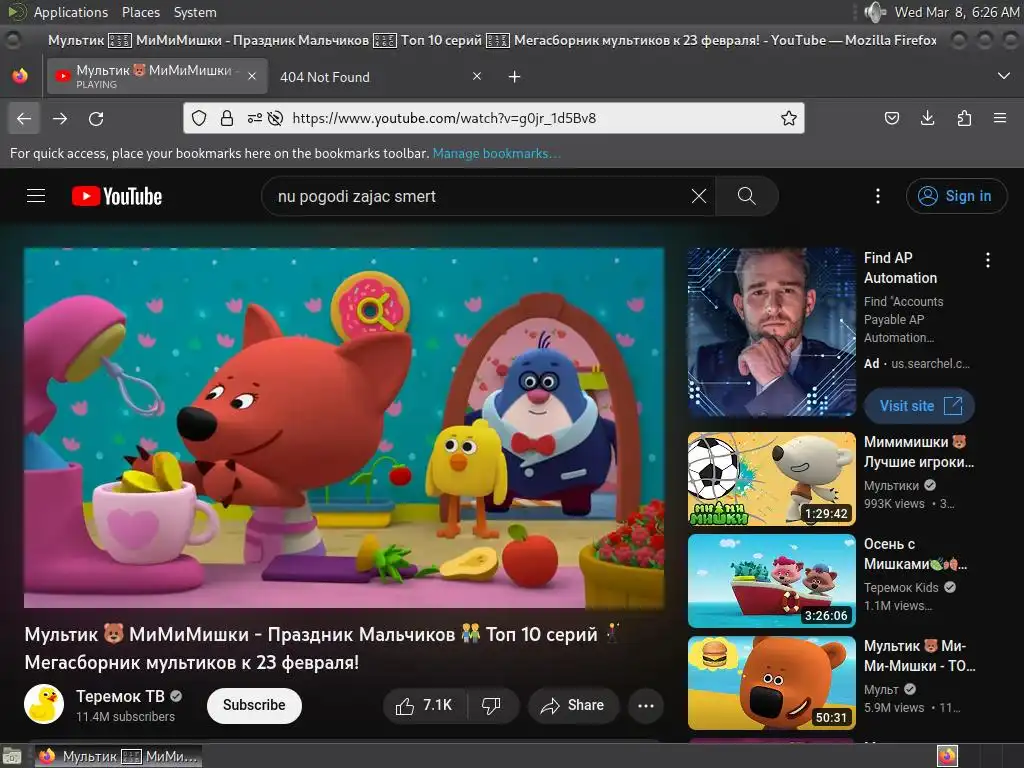Bookmark this page with the star
The width and height of the screenshot is (1024, 768).
point(789,118)
